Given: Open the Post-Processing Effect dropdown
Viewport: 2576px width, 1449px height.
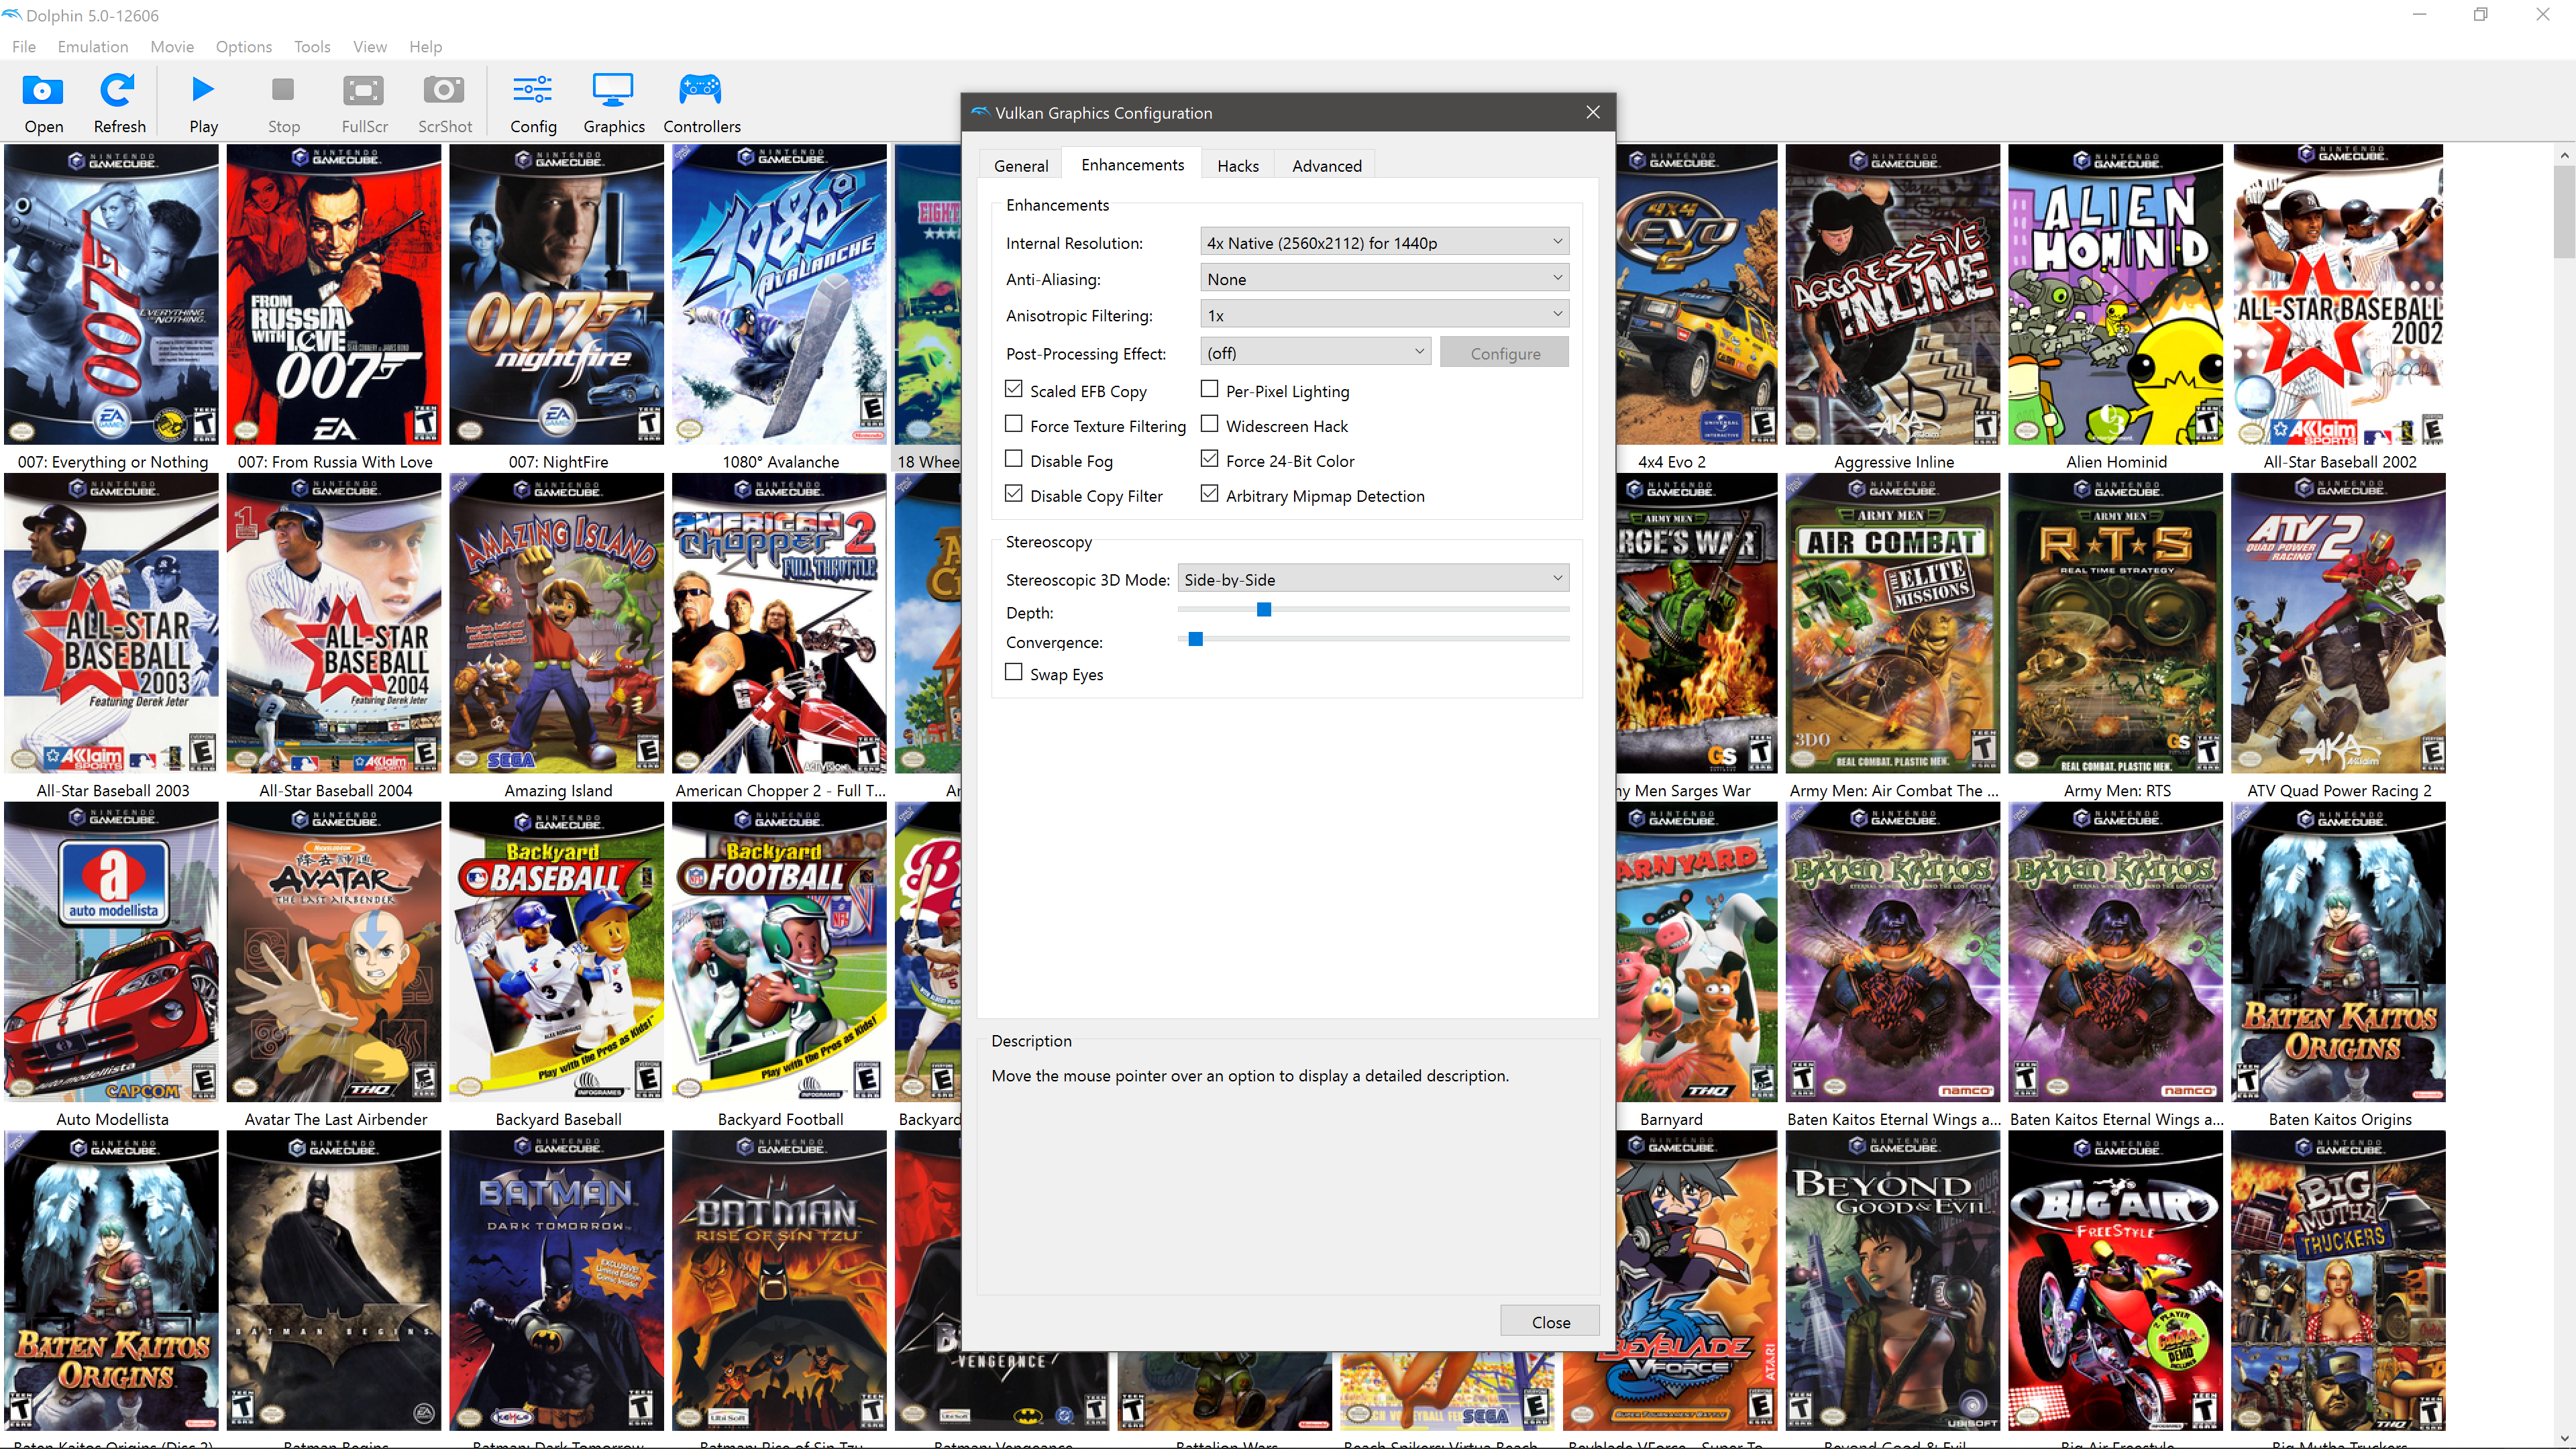Looking at the screenshot, I should (1315, 352).
